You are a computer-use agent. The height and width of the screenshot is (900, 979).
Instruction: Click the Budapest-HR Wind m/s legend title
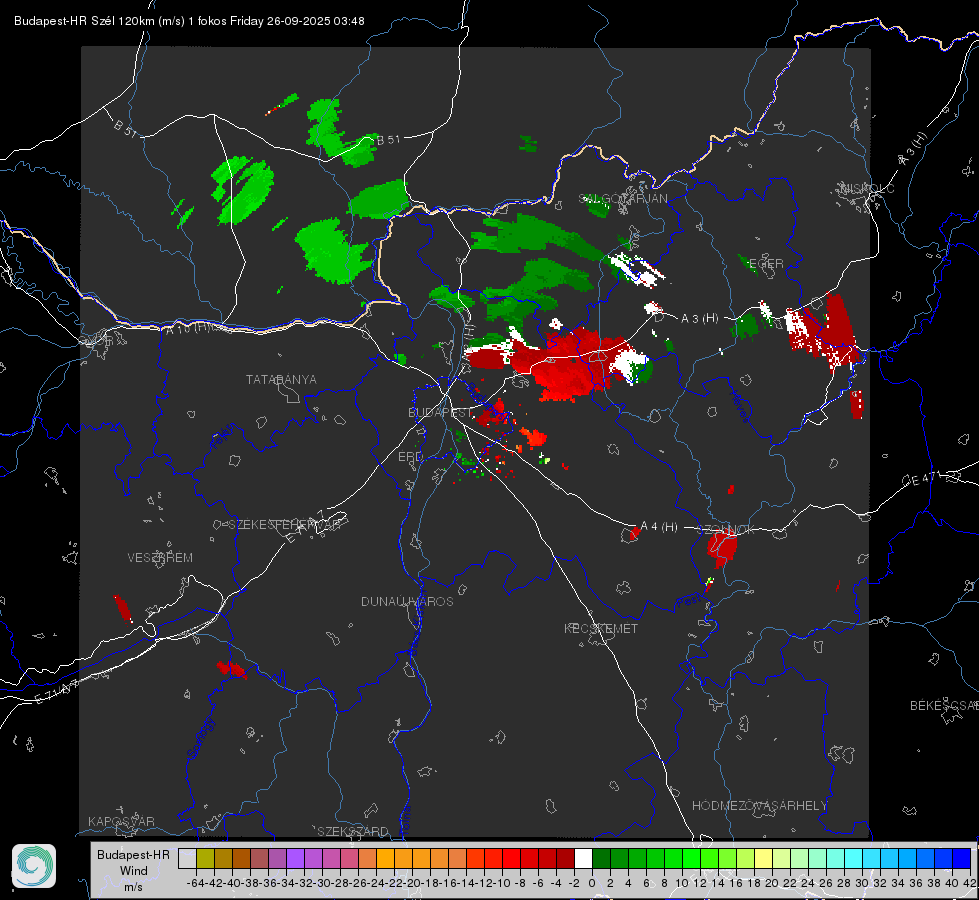point(134,870)
